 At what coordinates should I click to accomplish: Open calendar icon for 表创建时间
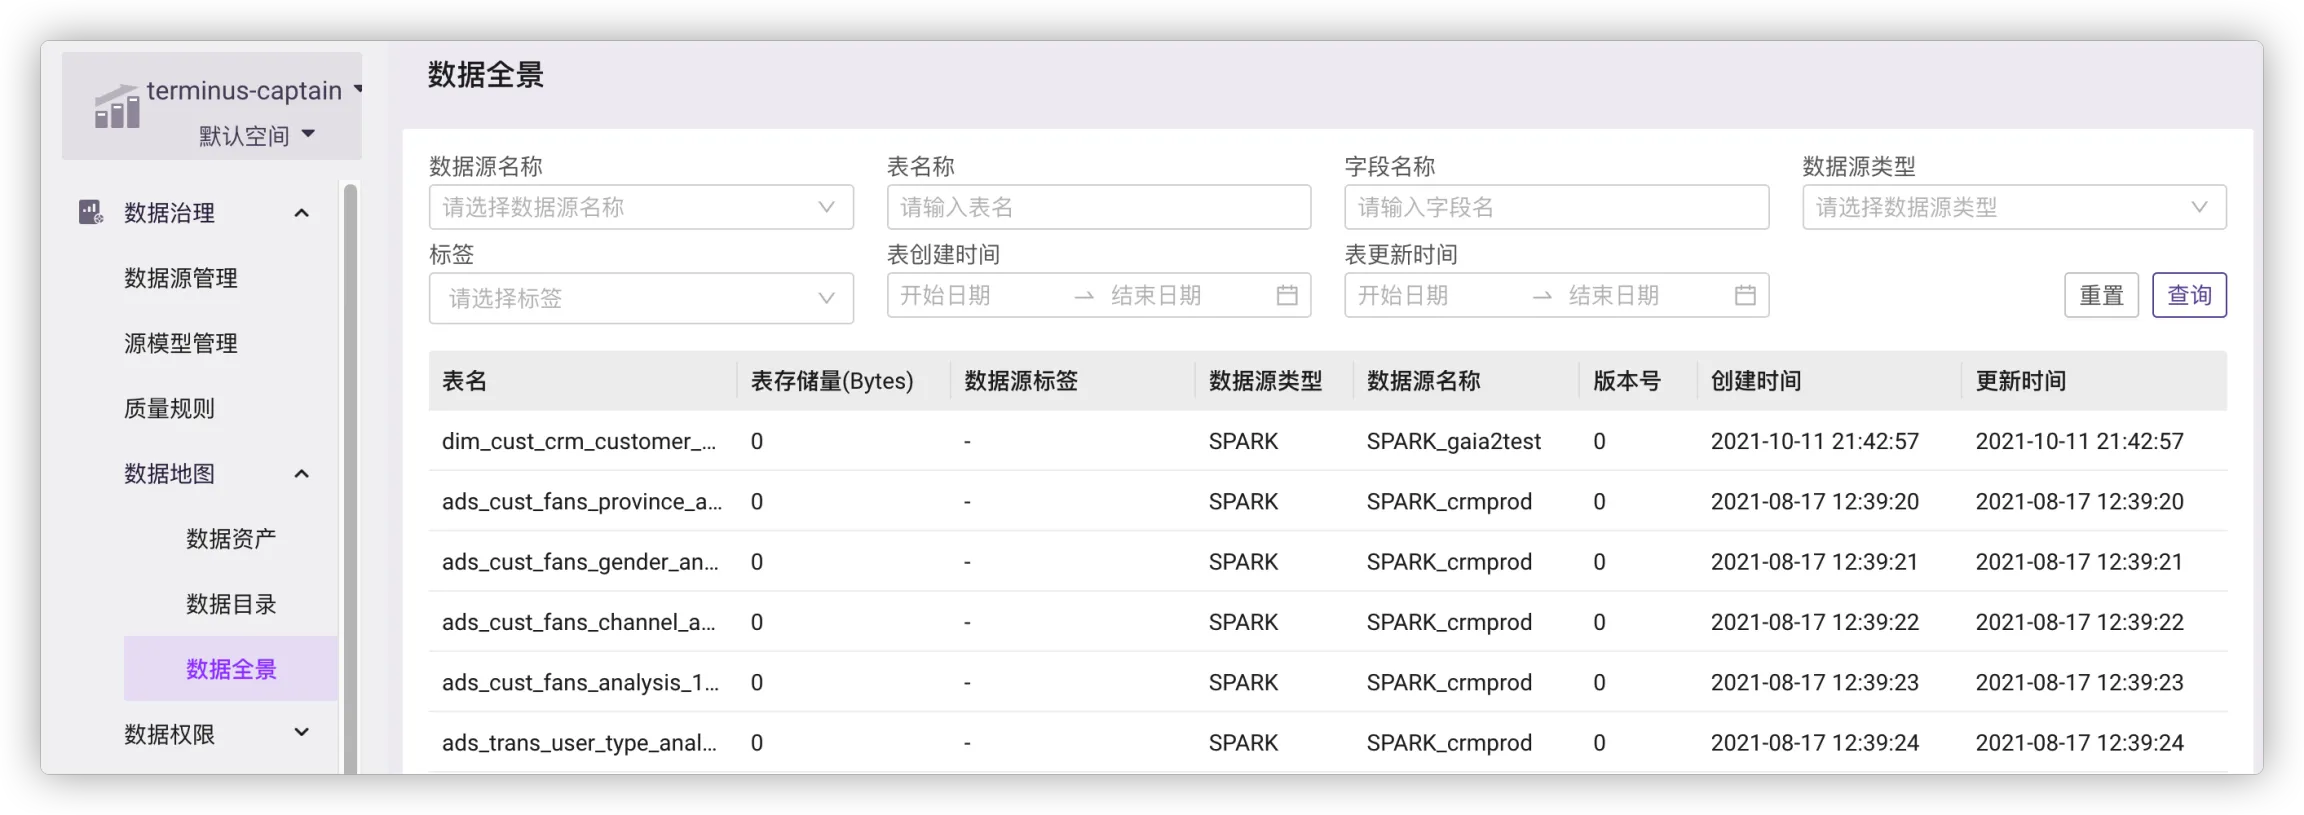1286,295
